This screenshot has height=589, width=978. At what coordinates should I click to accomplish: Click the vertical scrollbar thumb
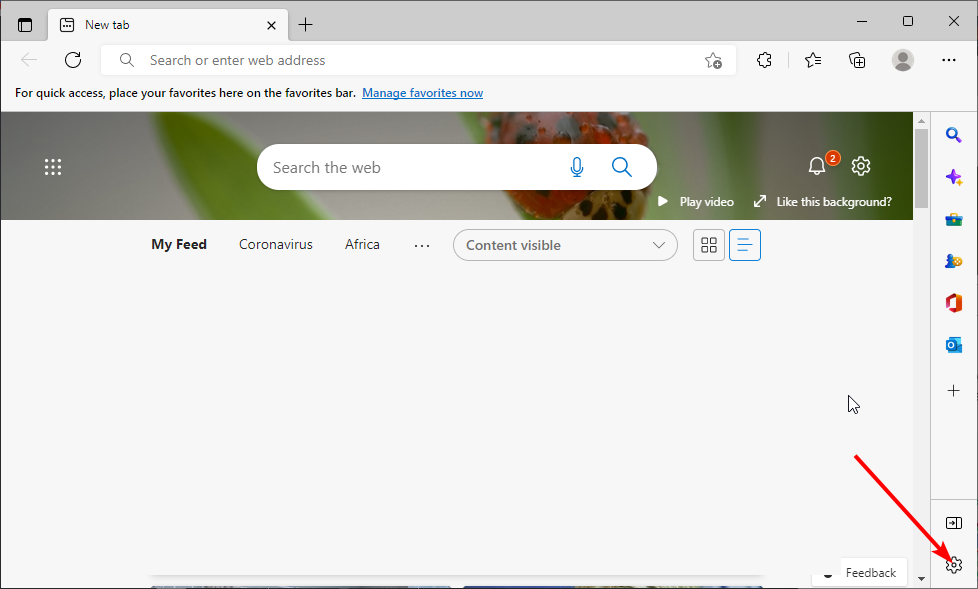click(921, 168)
